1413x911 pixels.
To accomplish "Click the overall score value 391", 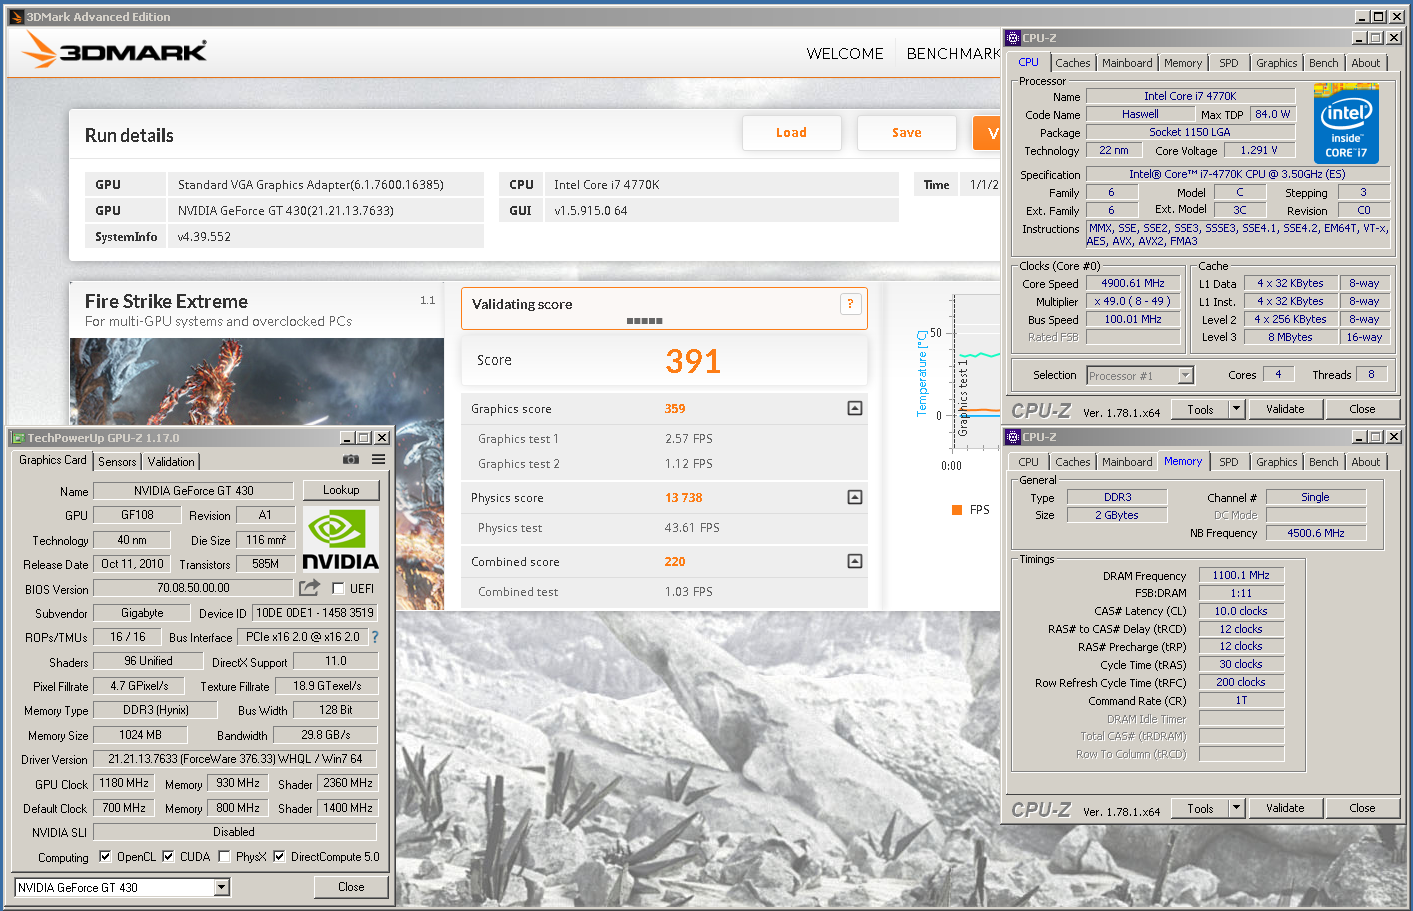I will click(x=693, y=361).
